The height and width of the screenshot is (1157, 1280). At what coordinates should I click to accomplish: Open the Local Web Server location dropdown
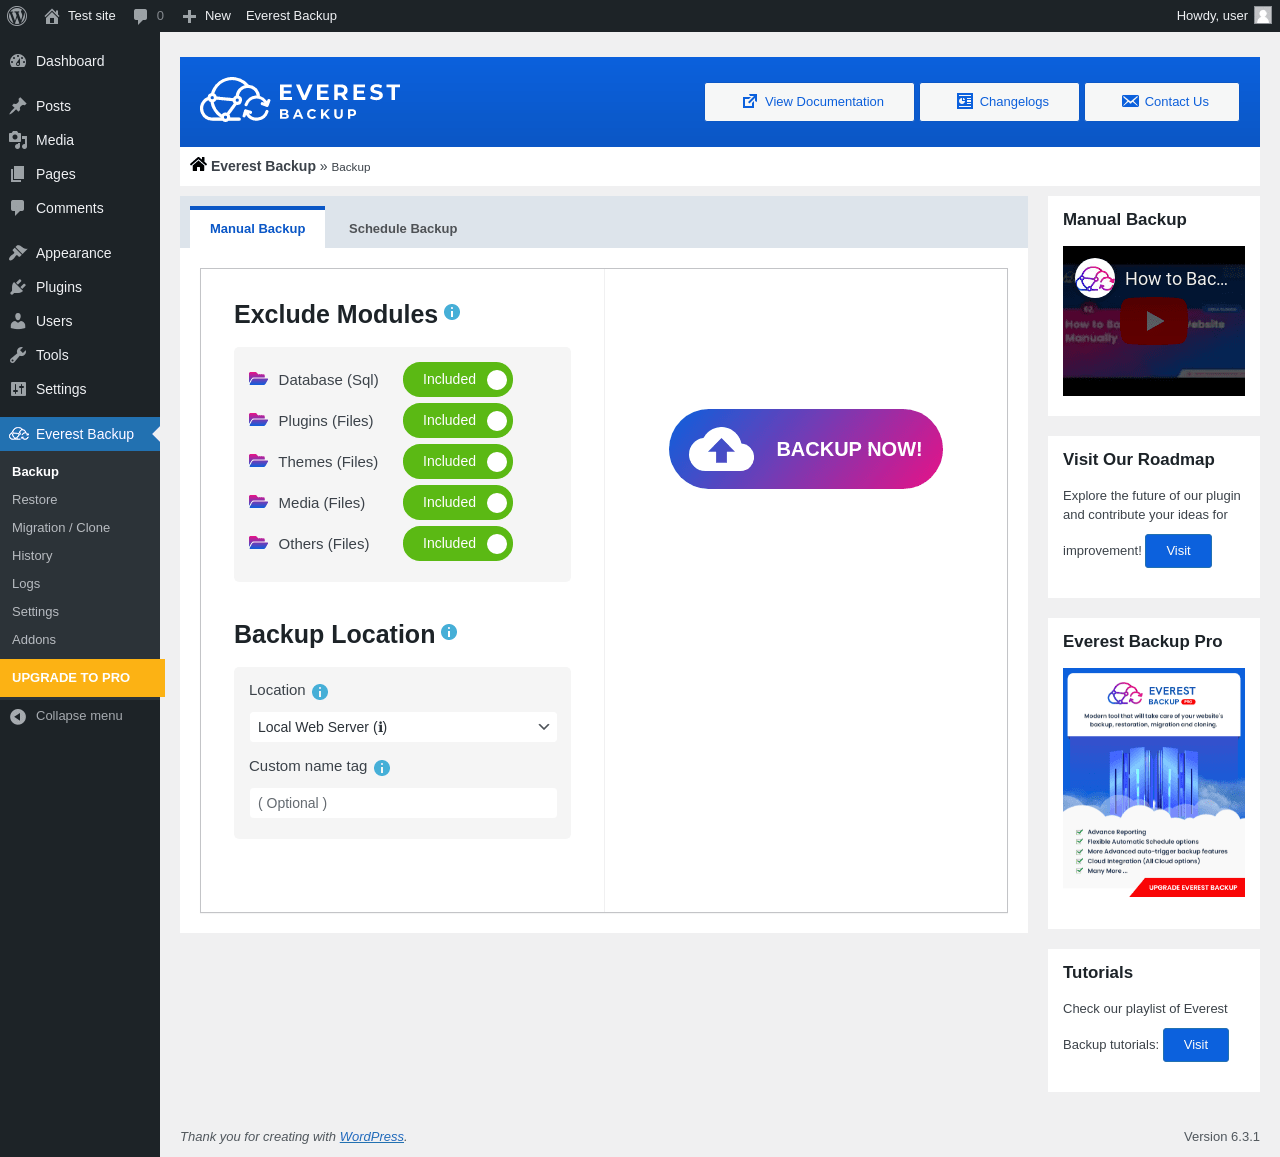[x=403, y=727]
